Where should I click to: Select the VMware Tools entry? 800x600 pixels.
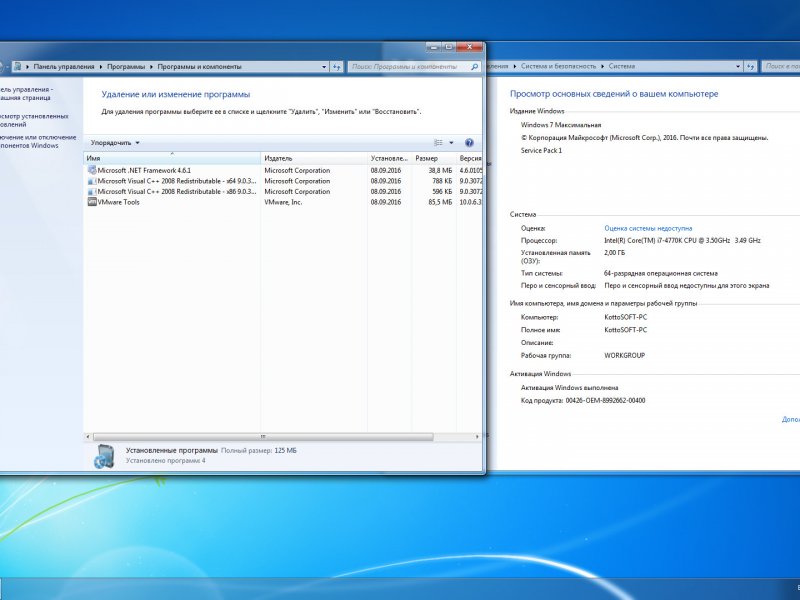pyautogui.click(x=118, y=202)
